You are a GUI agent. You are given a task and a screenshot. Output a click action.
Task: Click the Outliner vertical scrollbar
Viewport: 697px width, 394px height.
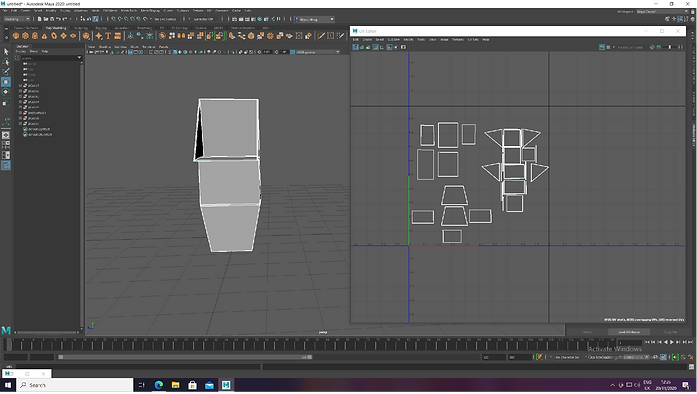(x=81, y=196)
